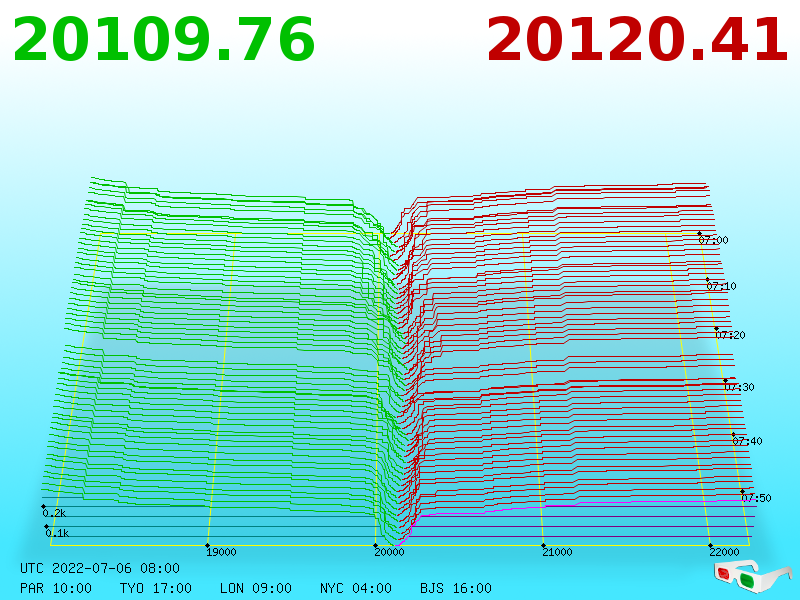Click the 07:50 time axis marker
Image resolution: width=800 pixels, height=600 pixels.
pos(757,498)
